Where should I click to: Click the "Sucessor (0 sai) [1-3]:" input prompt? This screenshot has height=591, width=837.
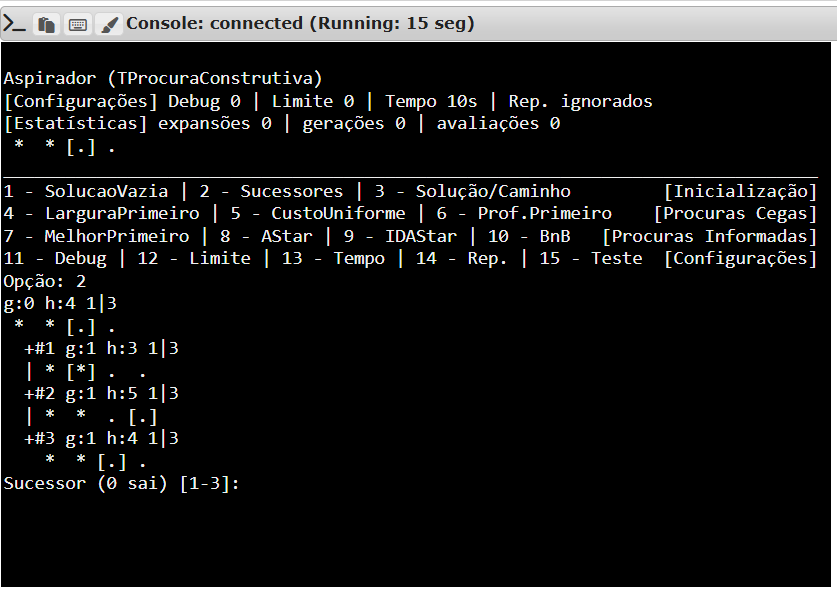122,484
